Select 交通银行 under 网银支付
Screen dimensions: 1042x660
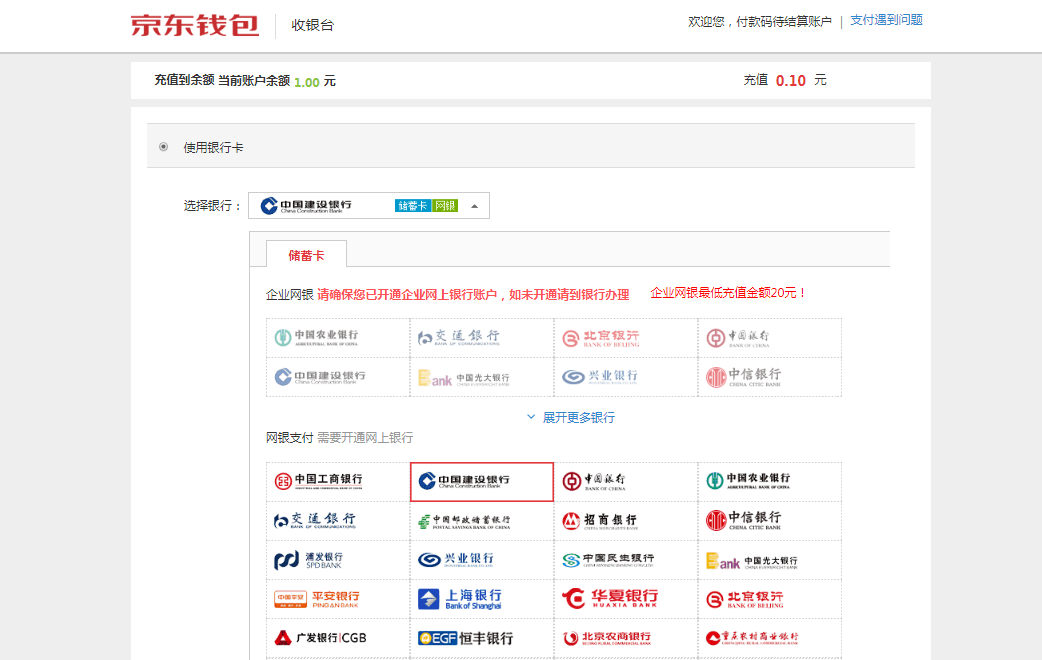pyautogui.click(x=338, y=520)
